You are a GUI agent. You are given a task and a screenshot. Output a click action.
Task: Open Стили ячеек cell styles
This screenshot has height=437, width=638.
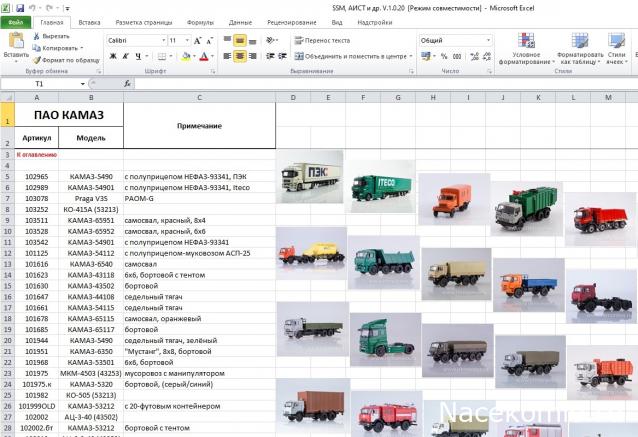click(616, 48)
